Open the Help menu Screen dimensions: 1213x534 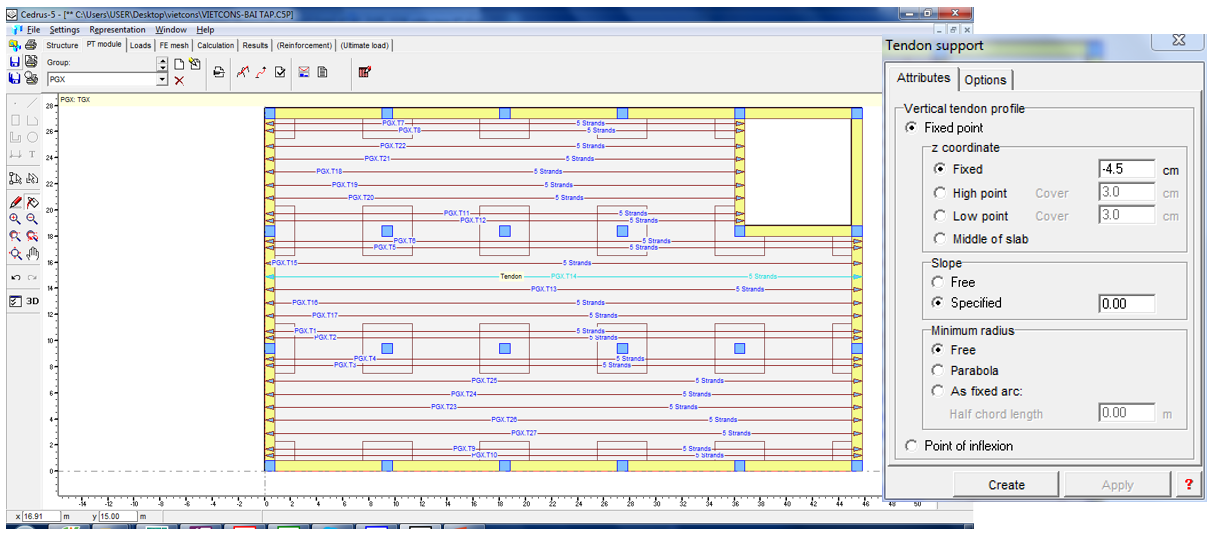tap(205, 30)
